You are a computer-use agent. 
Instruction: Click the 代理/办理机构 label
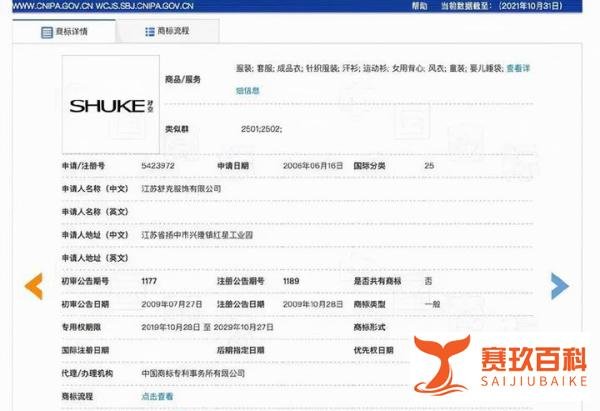click(87, 373)
